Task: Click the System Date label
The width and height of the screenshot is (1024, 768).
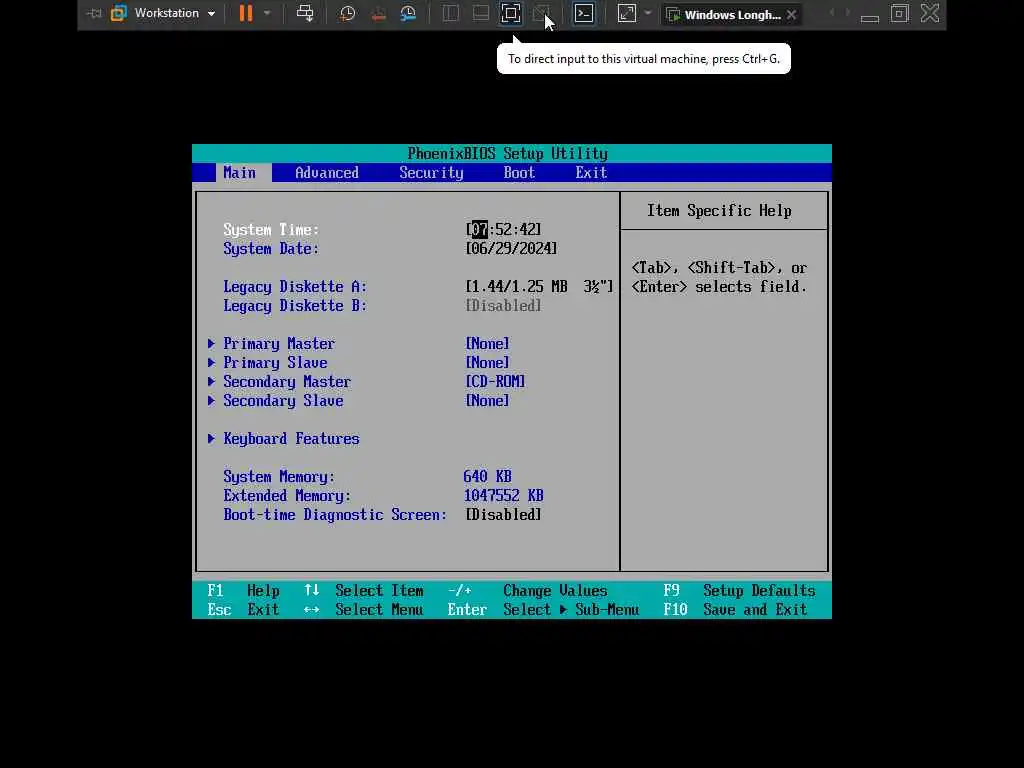Action: [271, 248]
